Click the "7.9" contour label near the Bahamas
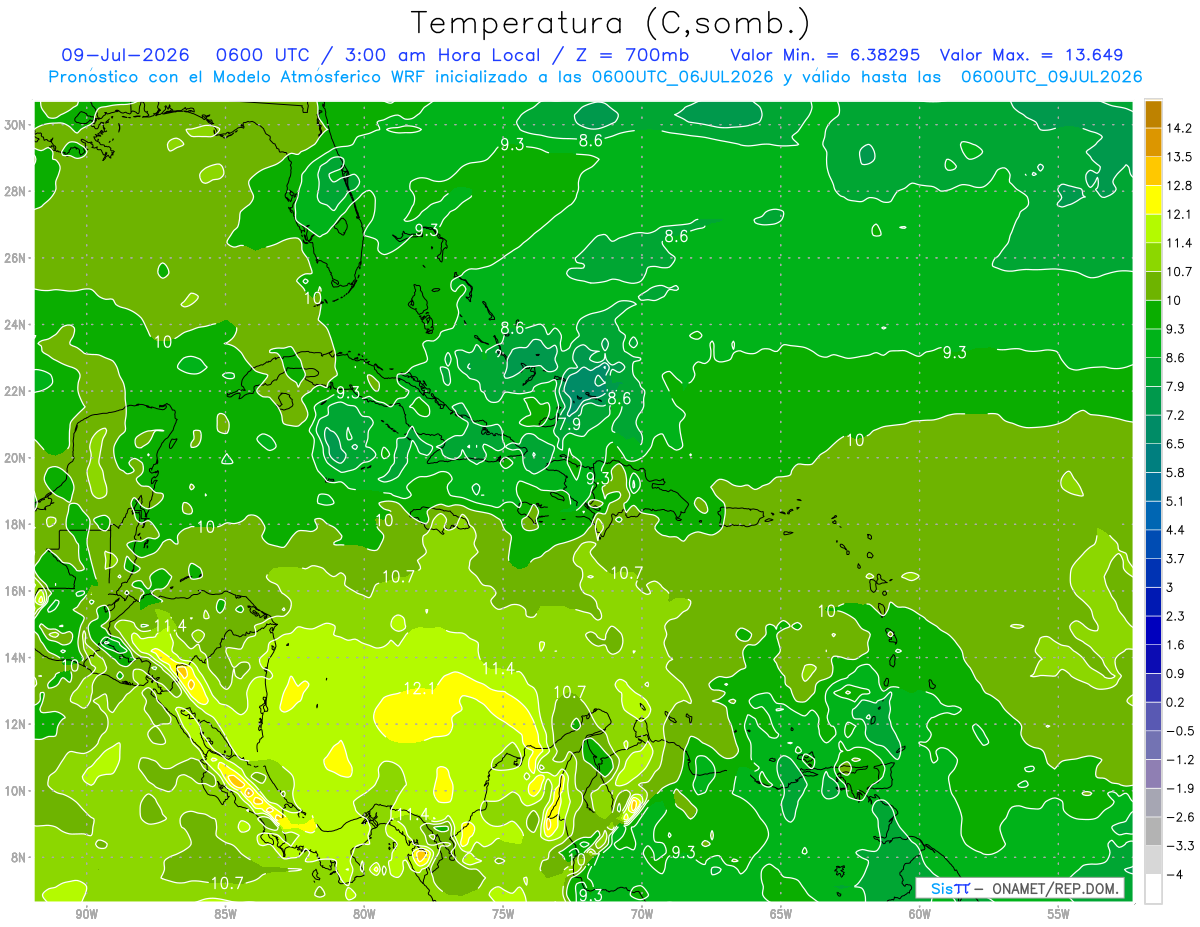 pos(569,424)
